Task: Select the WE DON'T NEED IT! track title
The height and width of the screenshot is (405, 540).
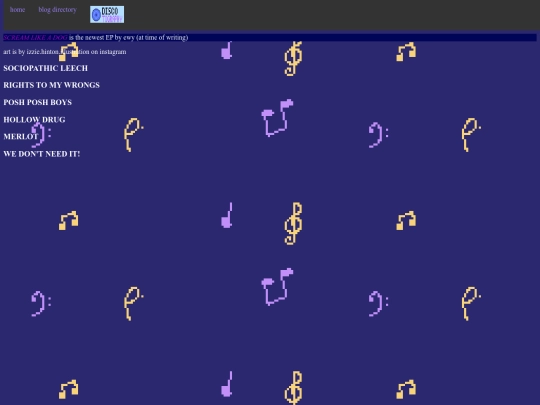Action: [42, 154]
